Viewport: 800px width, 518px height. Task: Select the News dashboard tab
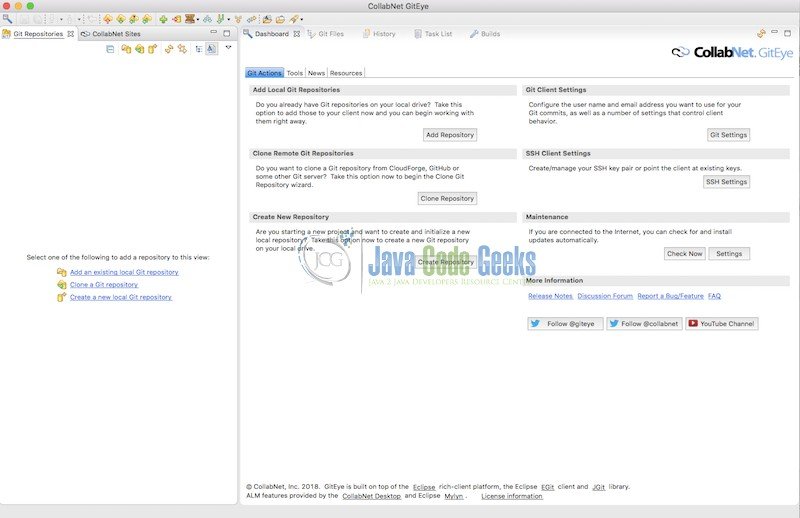[x=316, y=73]
